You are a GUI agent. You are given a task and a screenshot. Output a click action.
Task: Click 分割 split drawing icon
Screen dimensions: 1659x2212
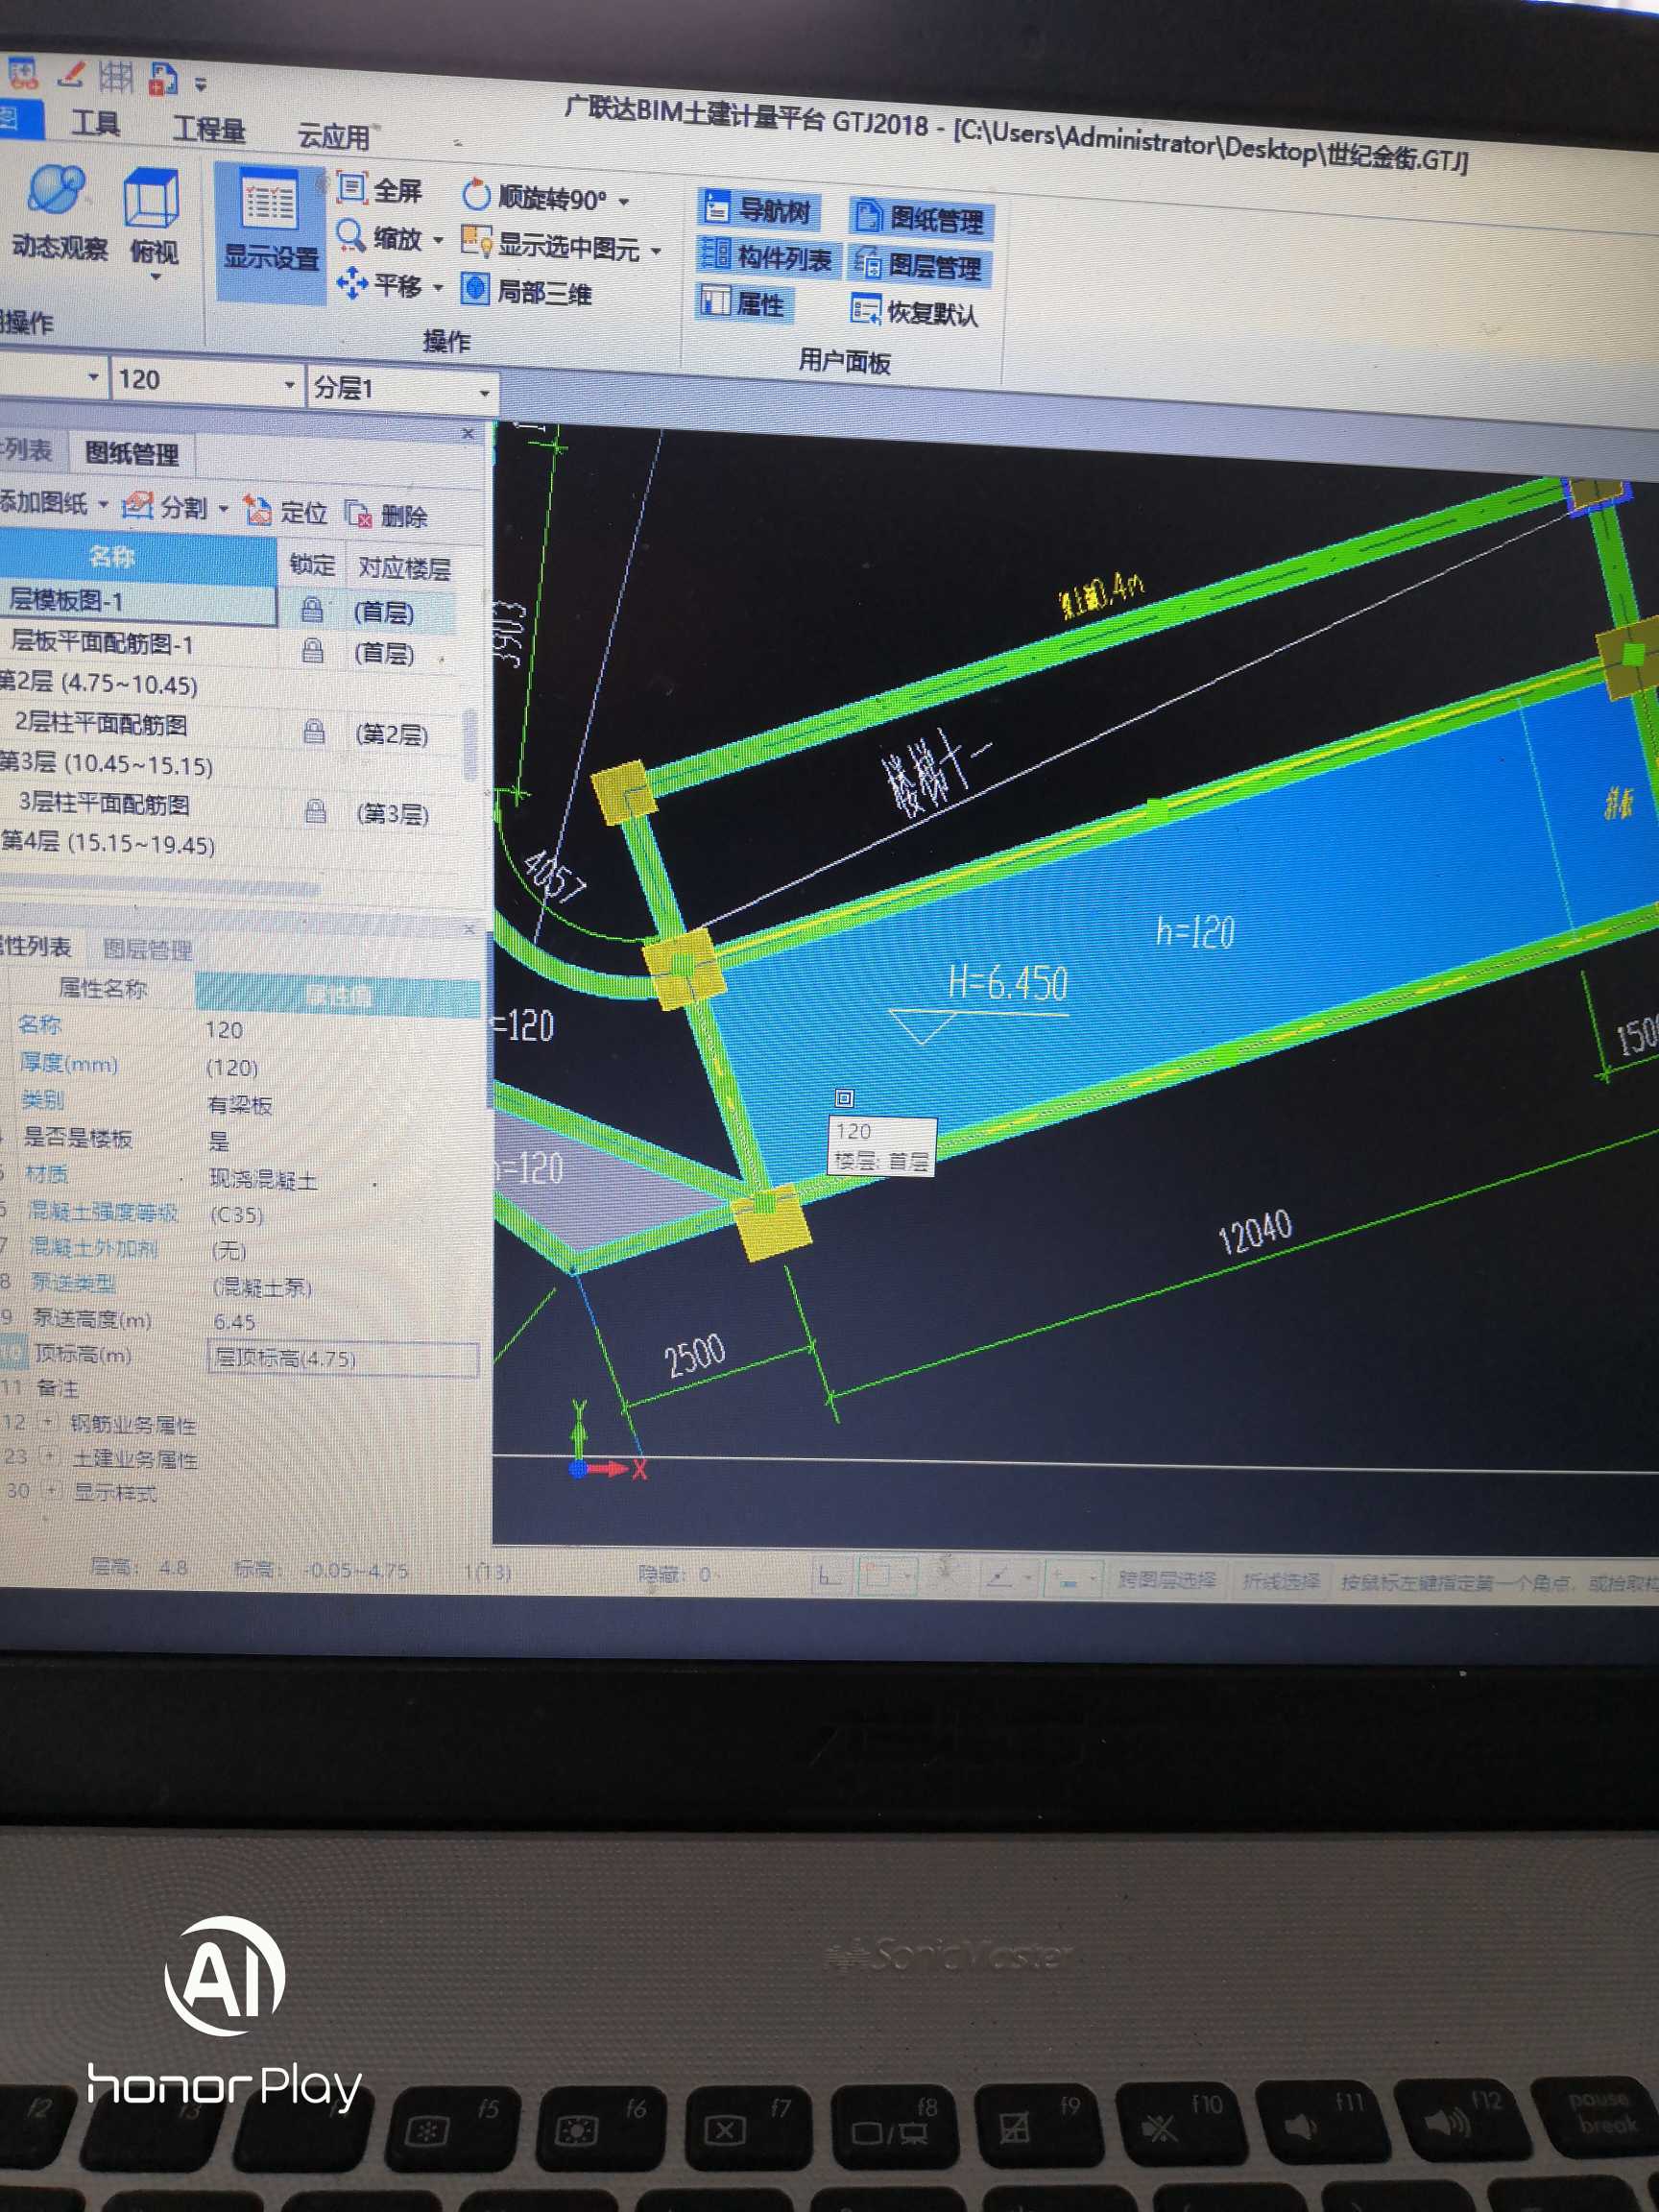click(x=165, y=506)
